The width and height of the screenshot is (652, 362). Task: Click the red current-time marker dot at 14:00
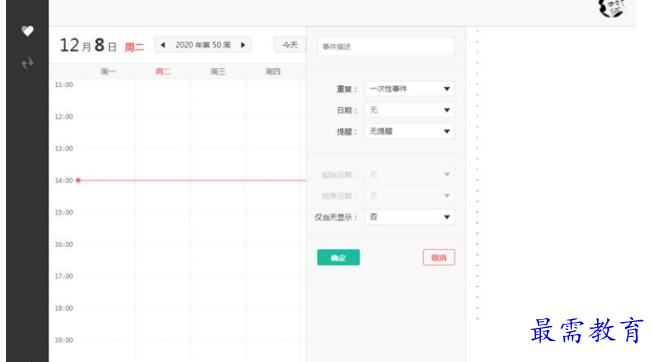[x=78, y=180]
